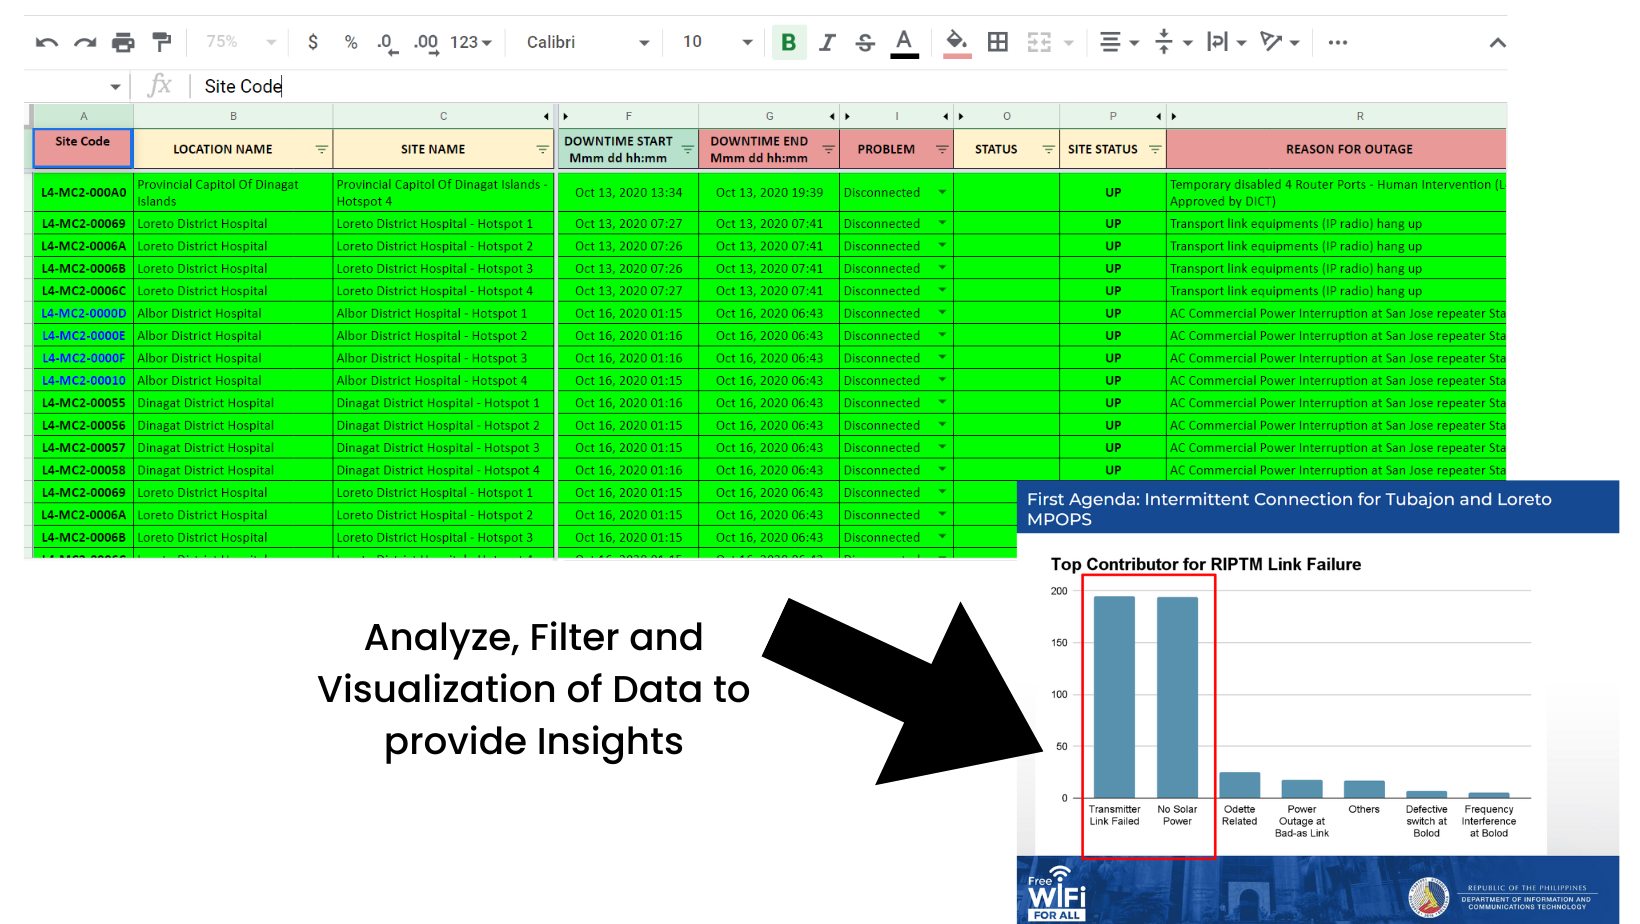Decrease decimal places

tap(387, 43)
